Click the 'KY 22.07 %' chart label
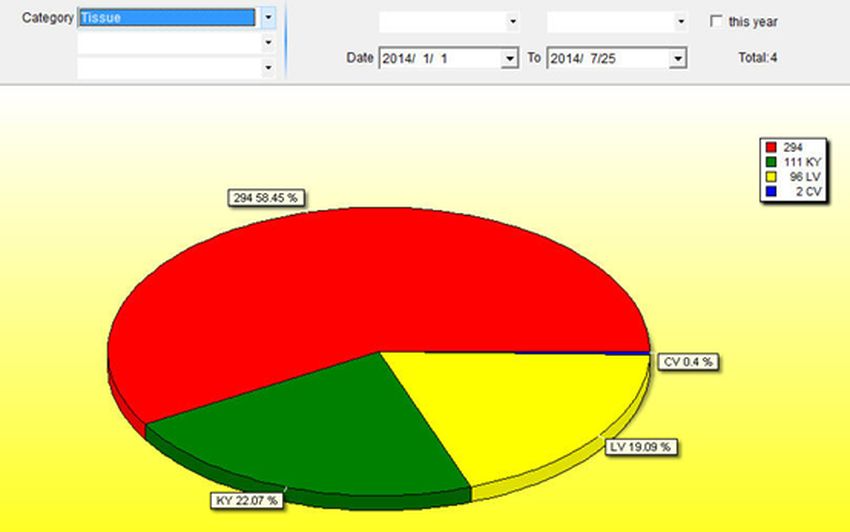This screenshot has width=850, height=532. click(x=247, y=500)
